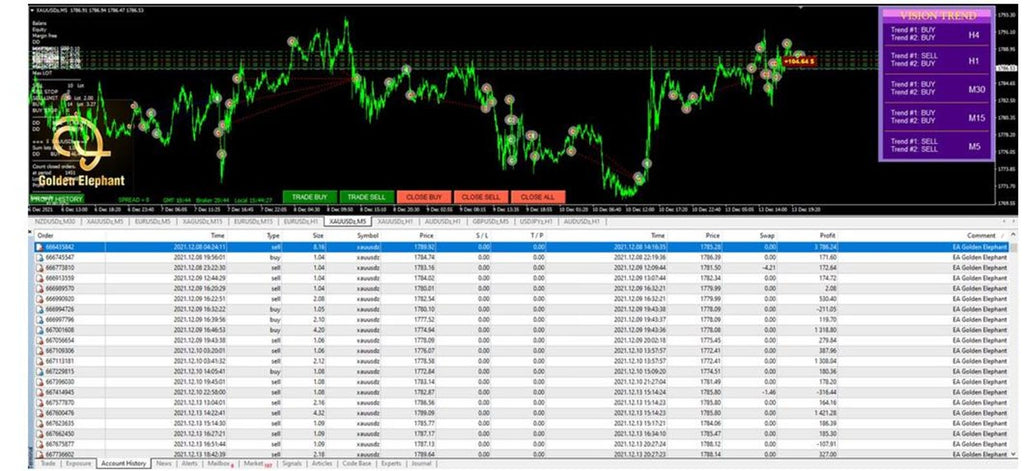Click the buy order icon for 666745547

[39, 257]
